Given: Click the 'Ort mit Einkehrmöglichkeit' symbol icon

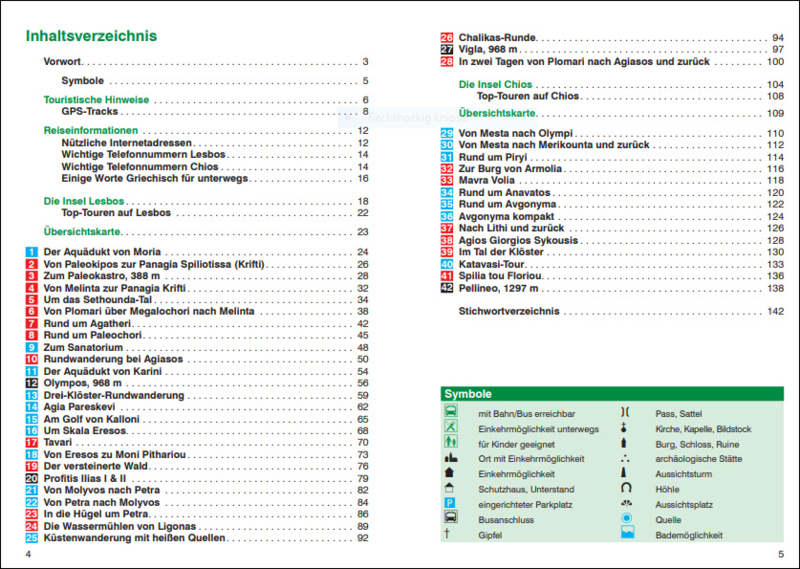Looking at the screenshot, I should point(451,458).
